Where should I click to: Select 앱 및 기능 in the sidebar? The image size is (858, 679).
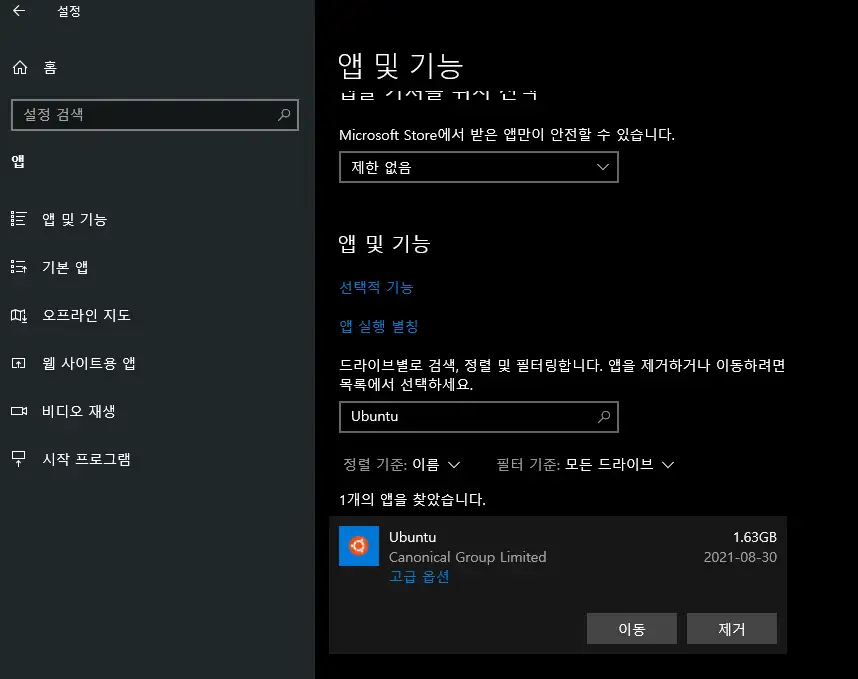(x=74, y=219)
